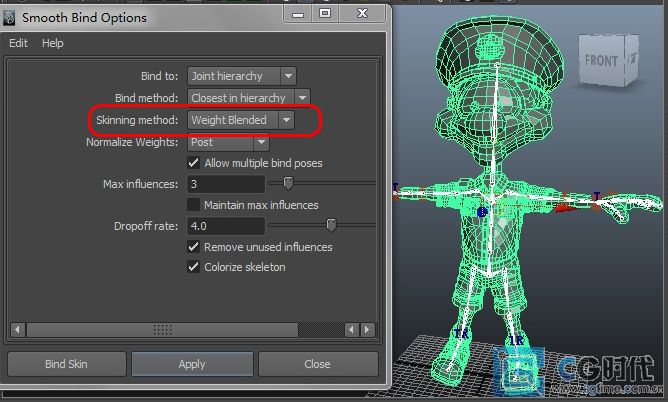
Task: Click the second-to-last scrollbar left arrow
Action: (x=351, y=330)
